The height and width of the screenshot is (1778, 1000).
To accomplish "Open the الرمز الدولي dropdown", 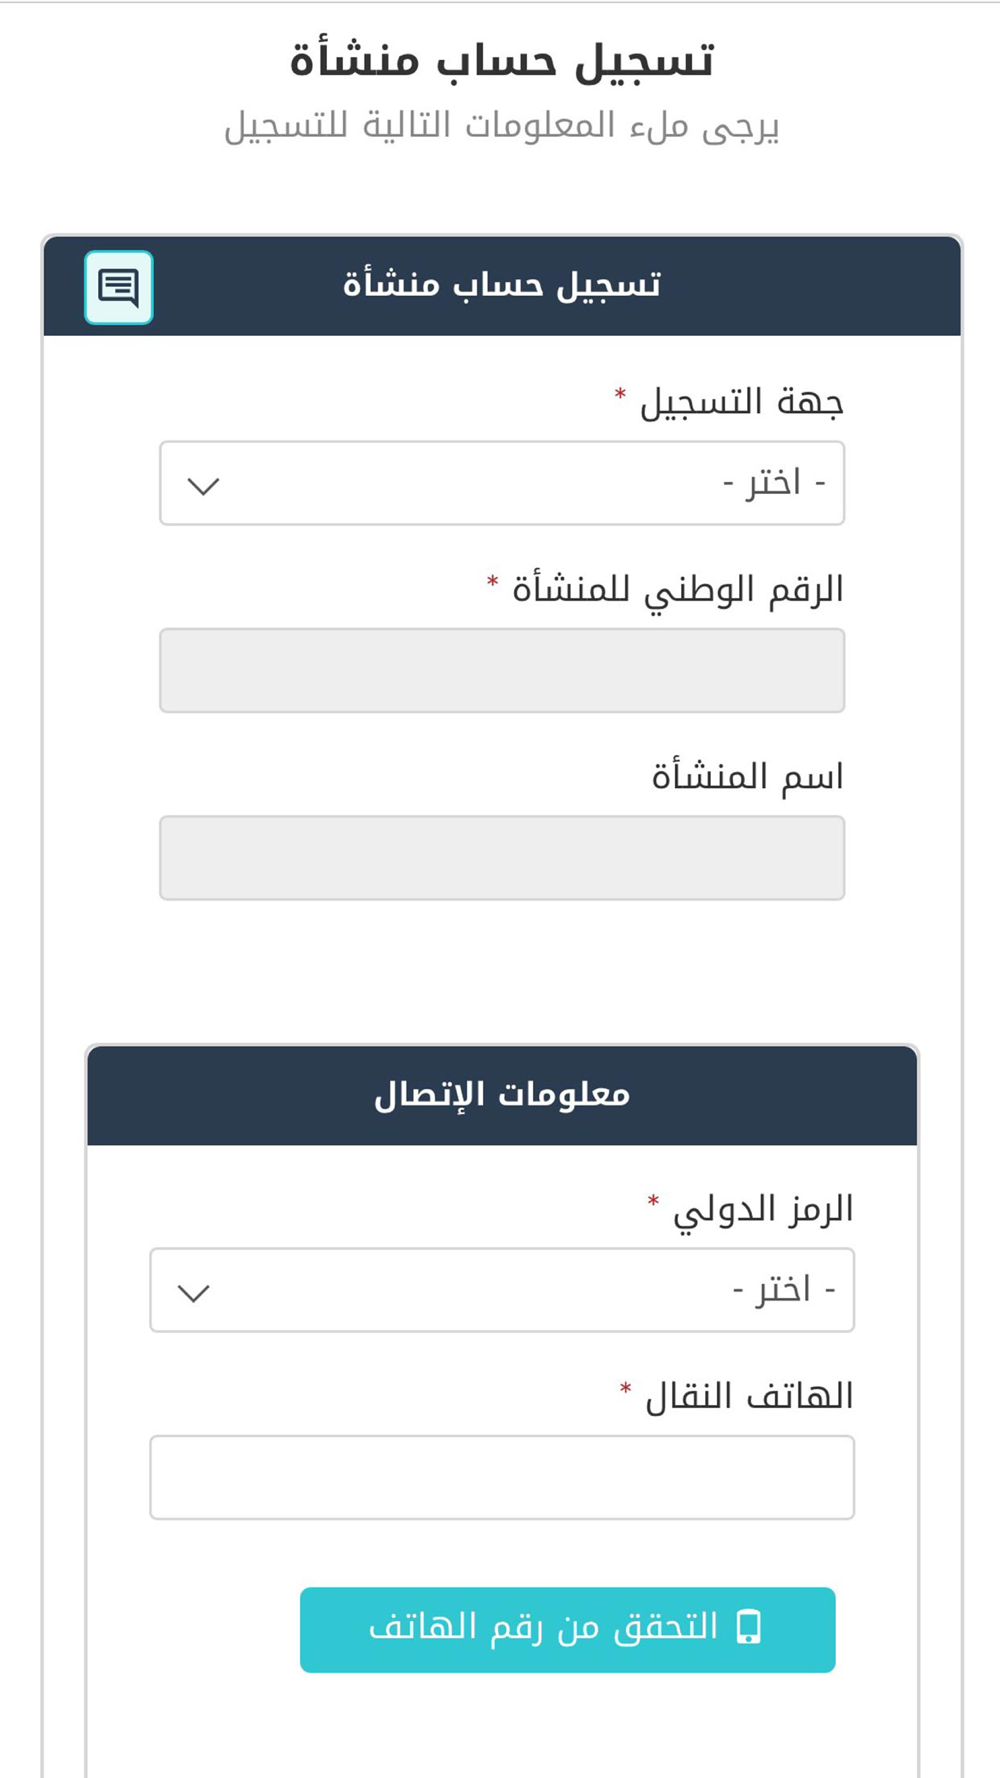I will click(x=502, y=1290).
